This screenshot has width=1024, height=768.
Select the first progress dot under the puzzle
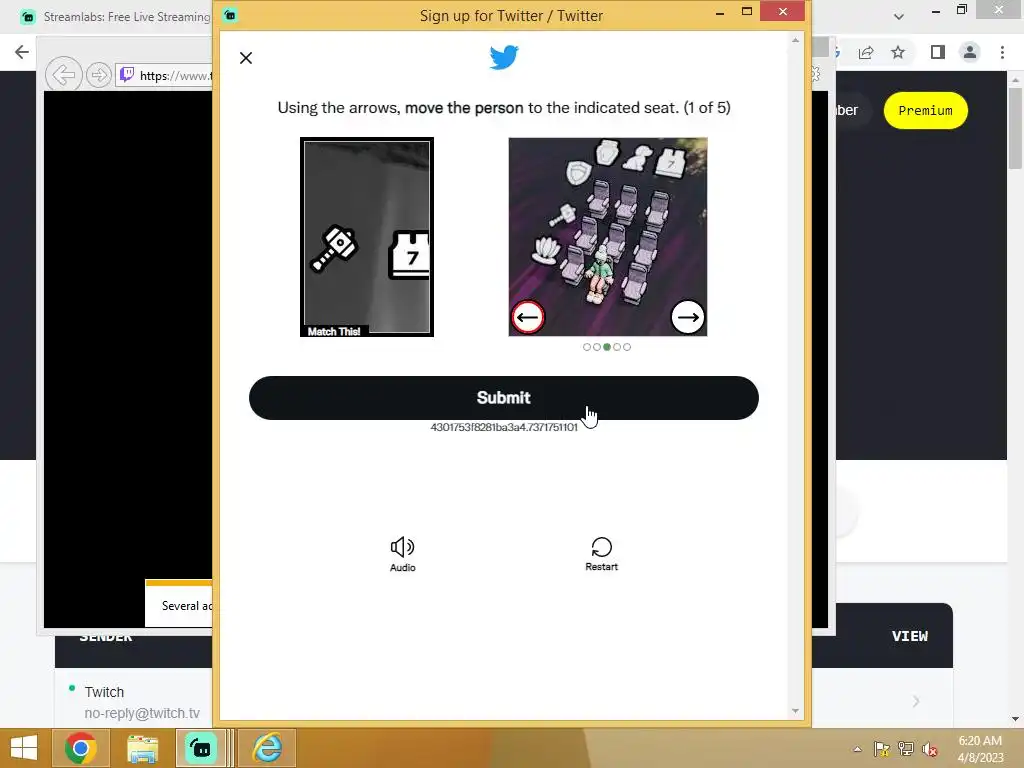click(x=586, y=347)
